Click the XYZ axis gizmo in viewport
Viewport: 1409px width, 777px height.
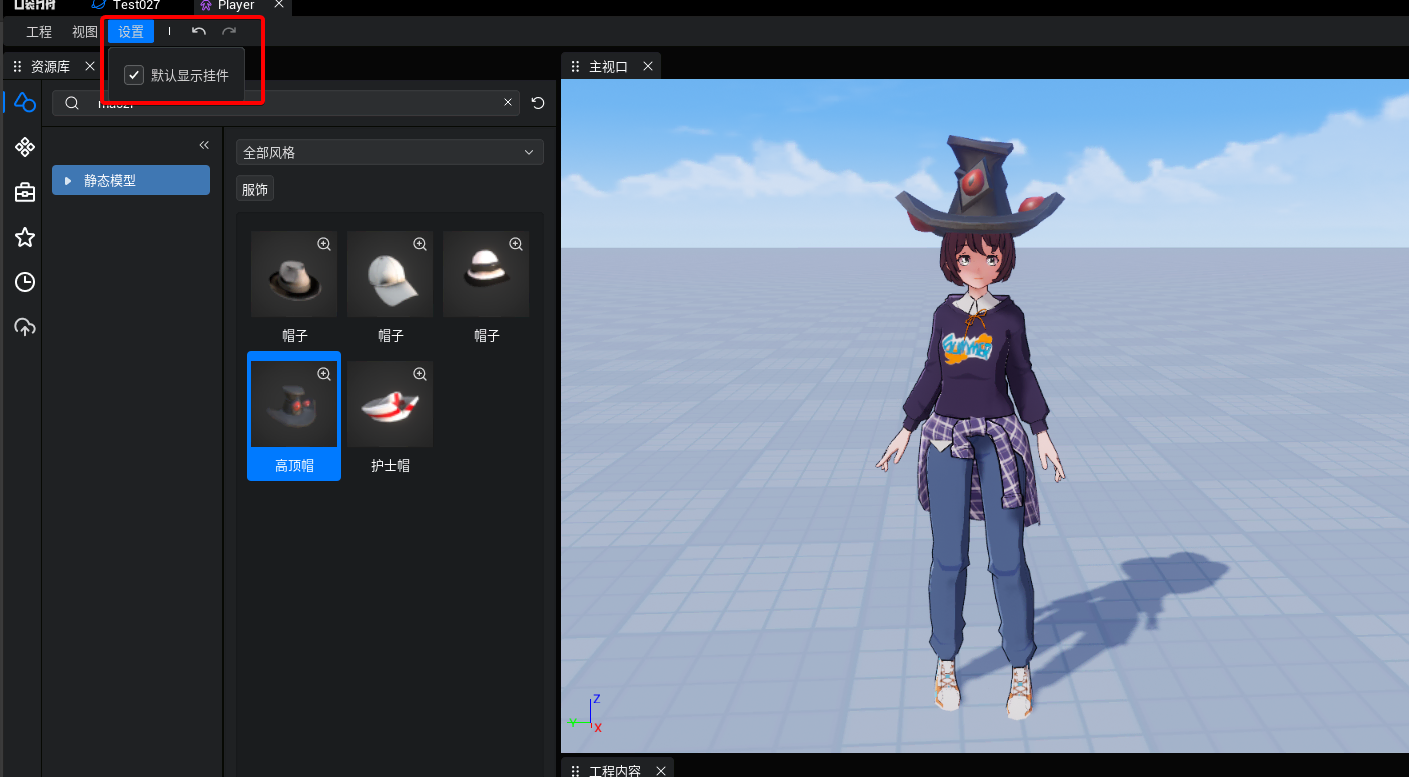point(585,714)
